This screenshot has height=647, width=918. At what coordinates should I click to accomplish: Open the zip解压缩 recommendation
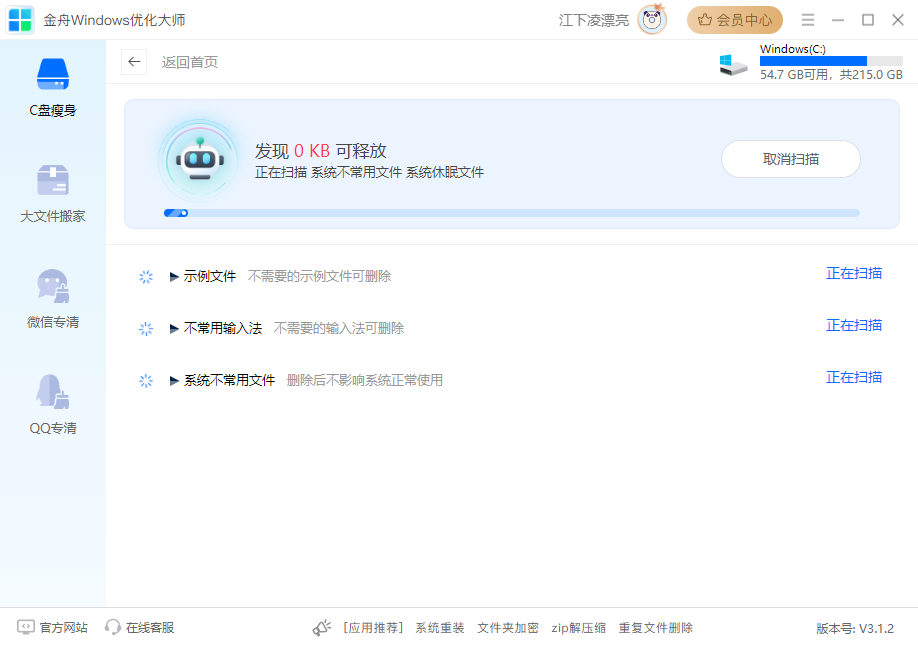(x=578, y=628)
